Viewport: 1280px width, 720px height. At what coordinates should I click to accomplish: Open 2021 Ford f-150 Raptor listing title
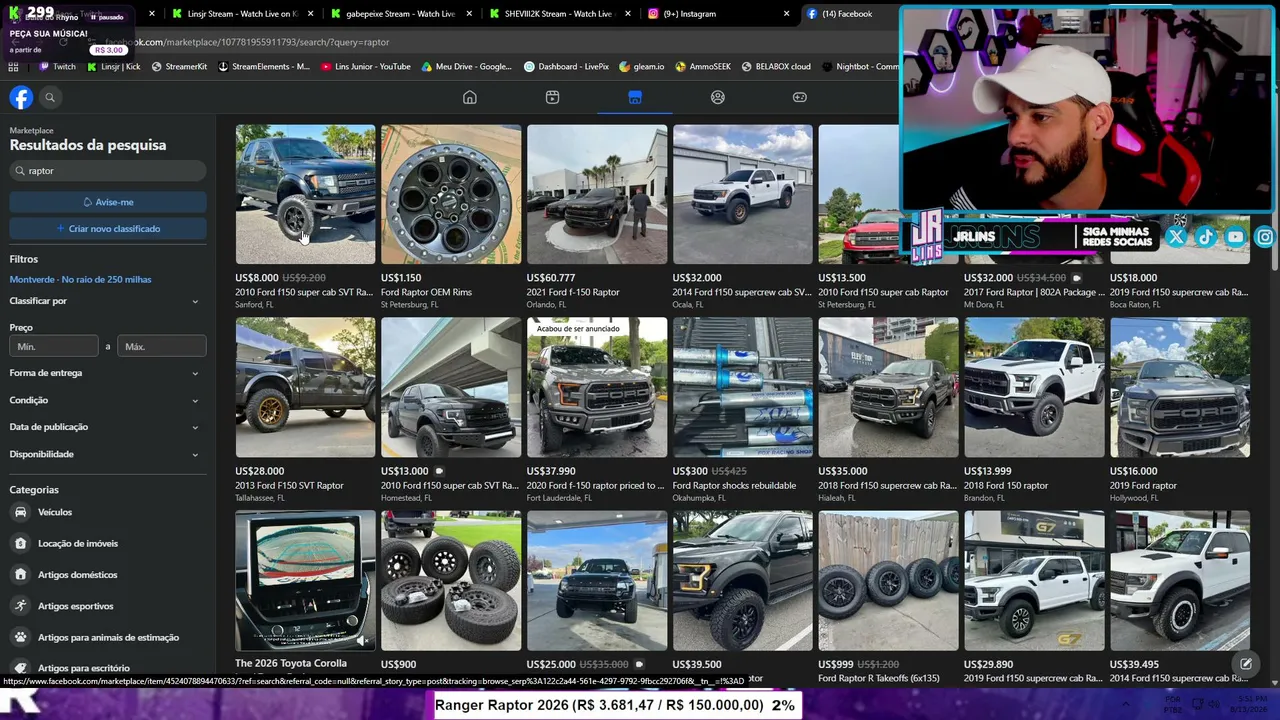tap(573, 292)
